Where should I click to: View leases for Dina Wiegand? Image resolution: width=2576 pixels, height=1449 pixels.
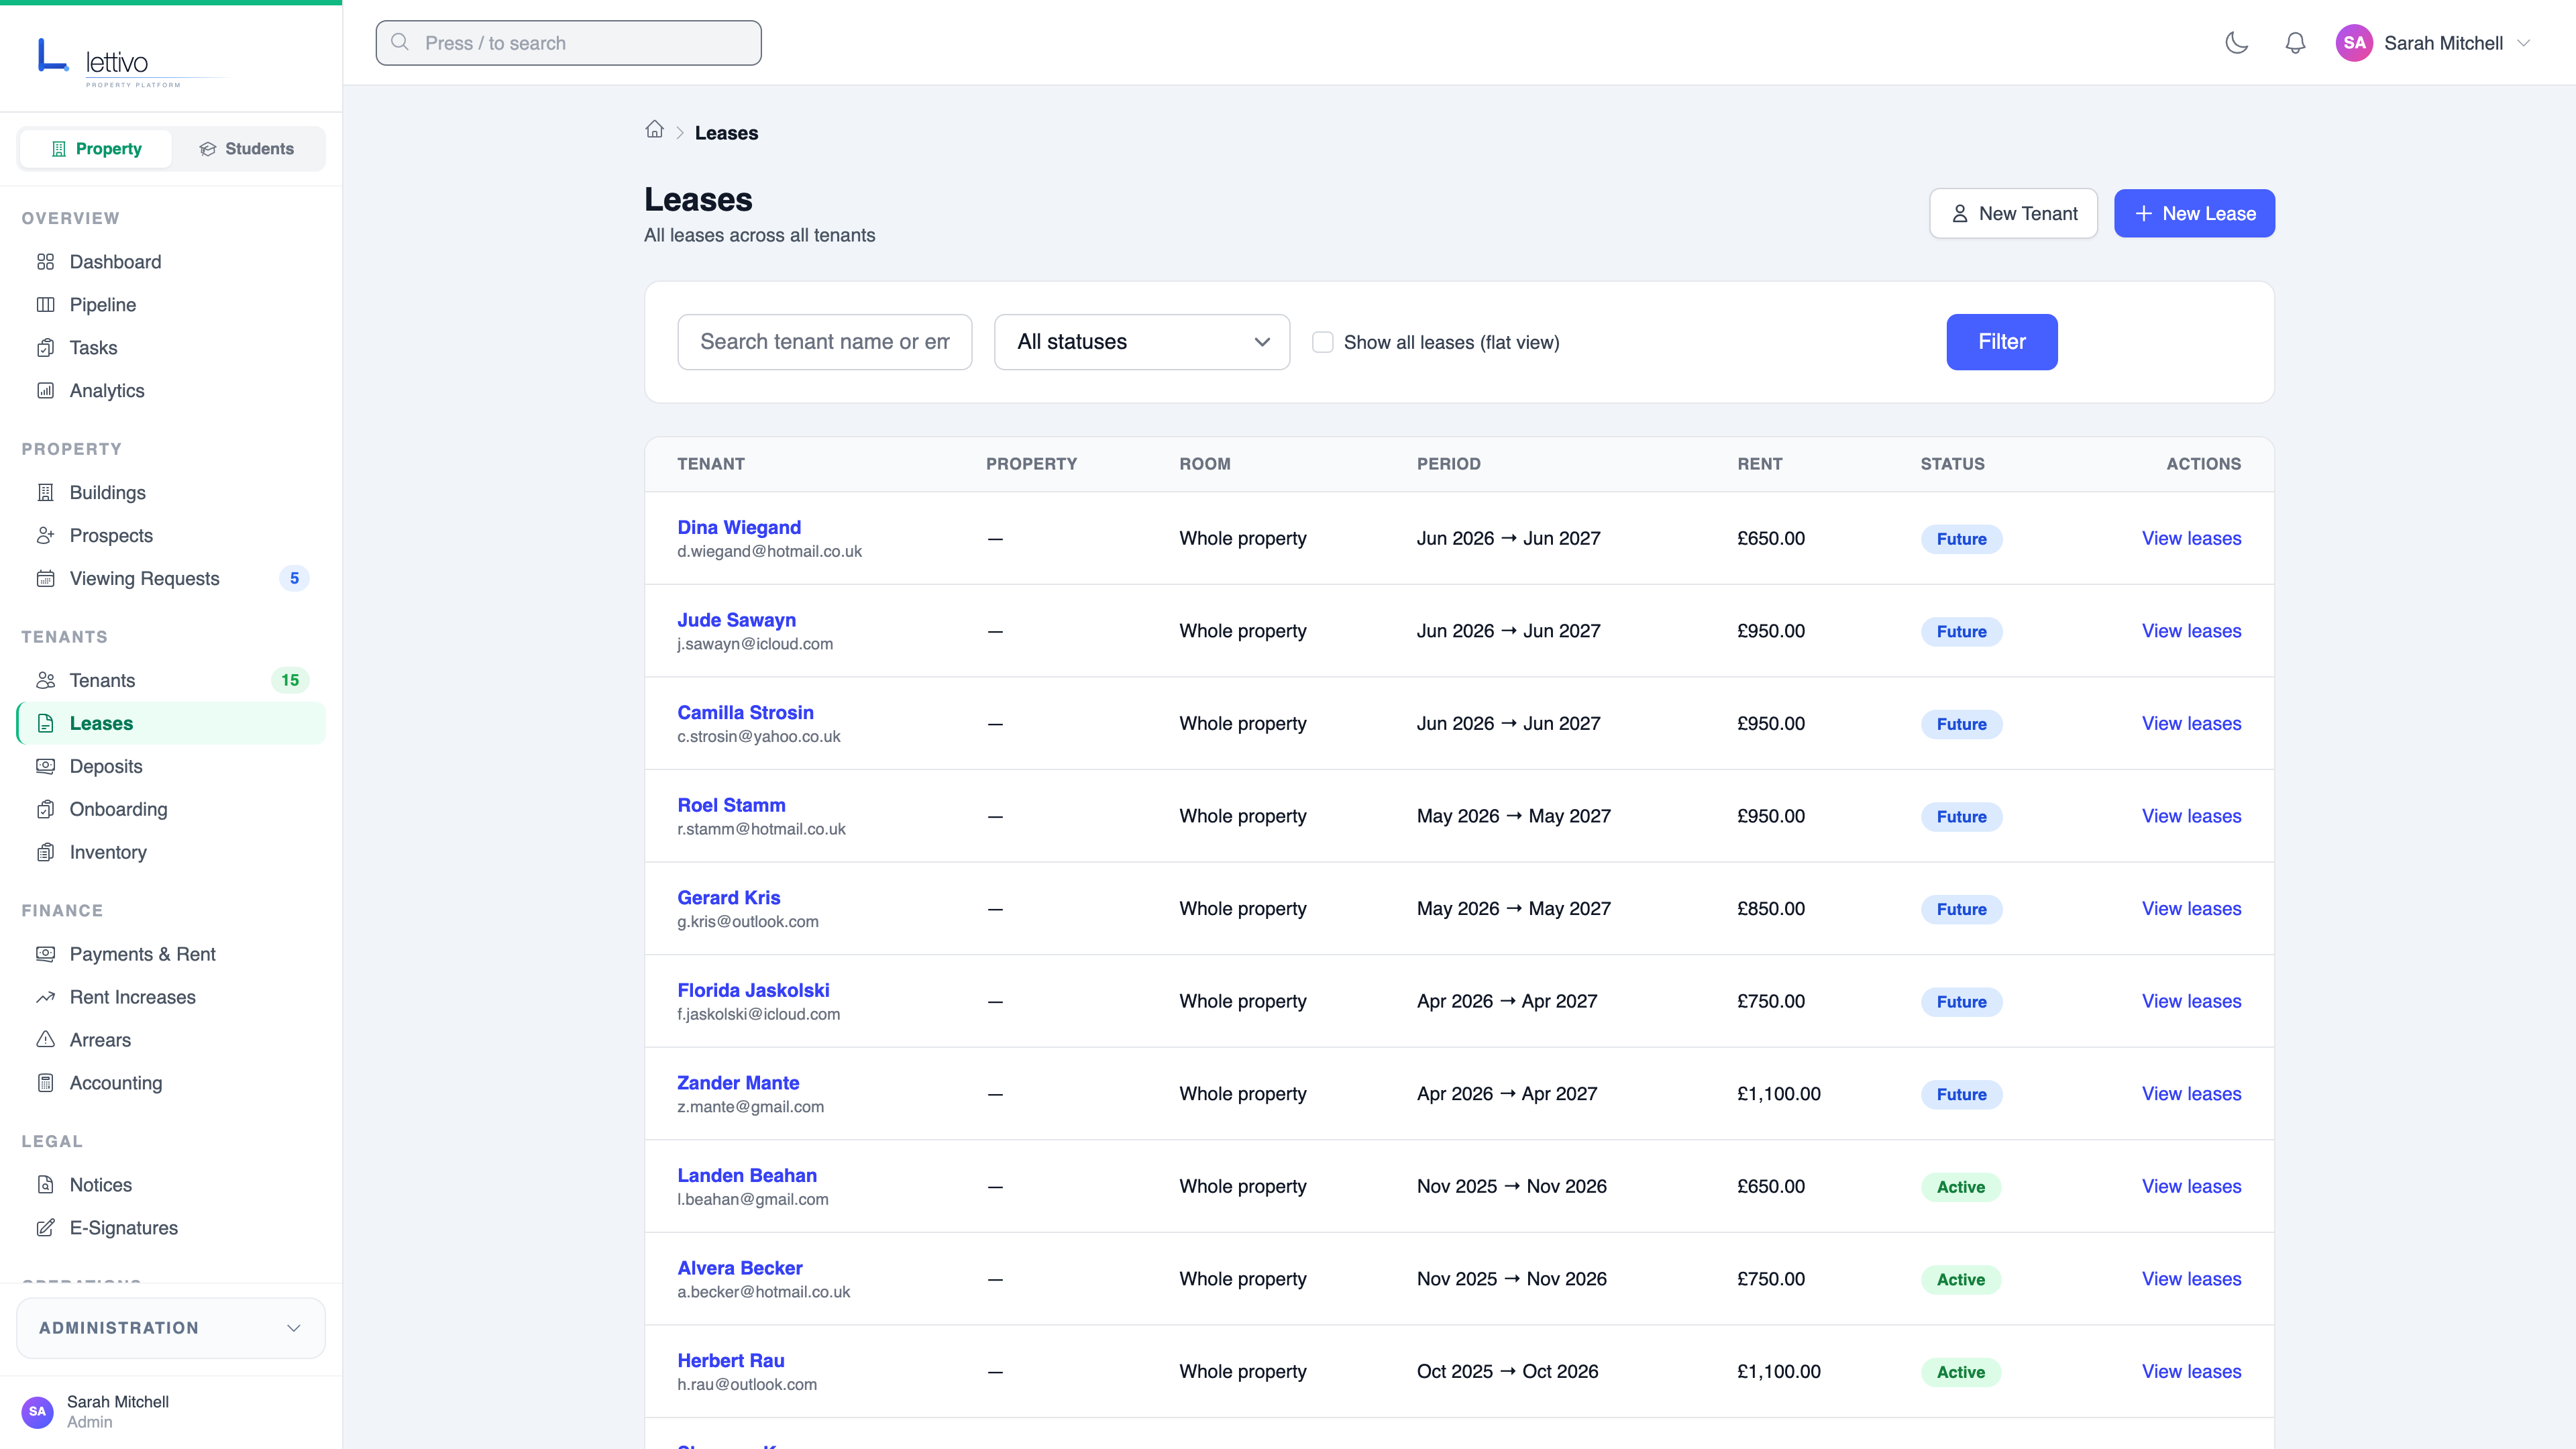(2191, 538)
